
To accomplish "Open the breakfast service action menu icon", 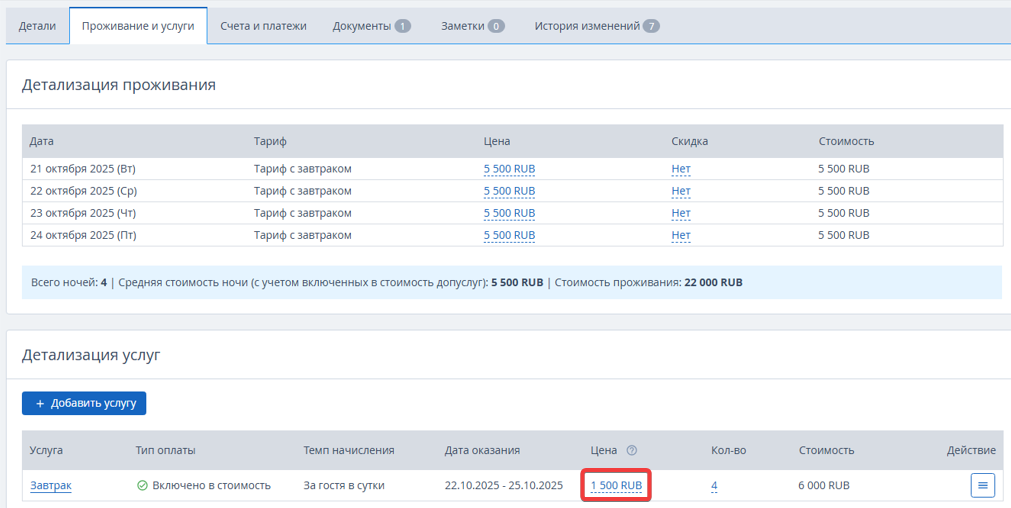I will click(982, 485).
